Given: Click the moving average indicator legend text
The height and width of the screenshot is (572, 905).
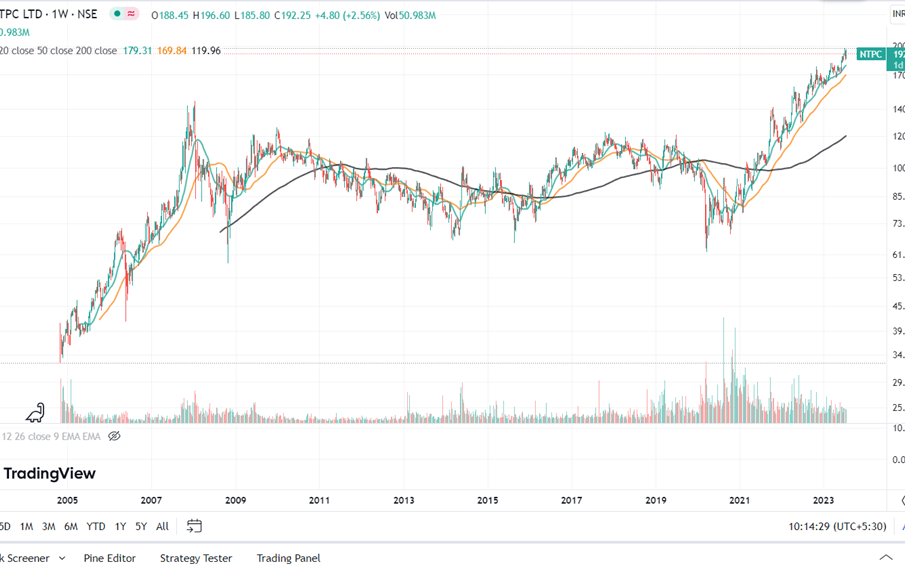Looking at the screenshot, I should click(60, 50).
